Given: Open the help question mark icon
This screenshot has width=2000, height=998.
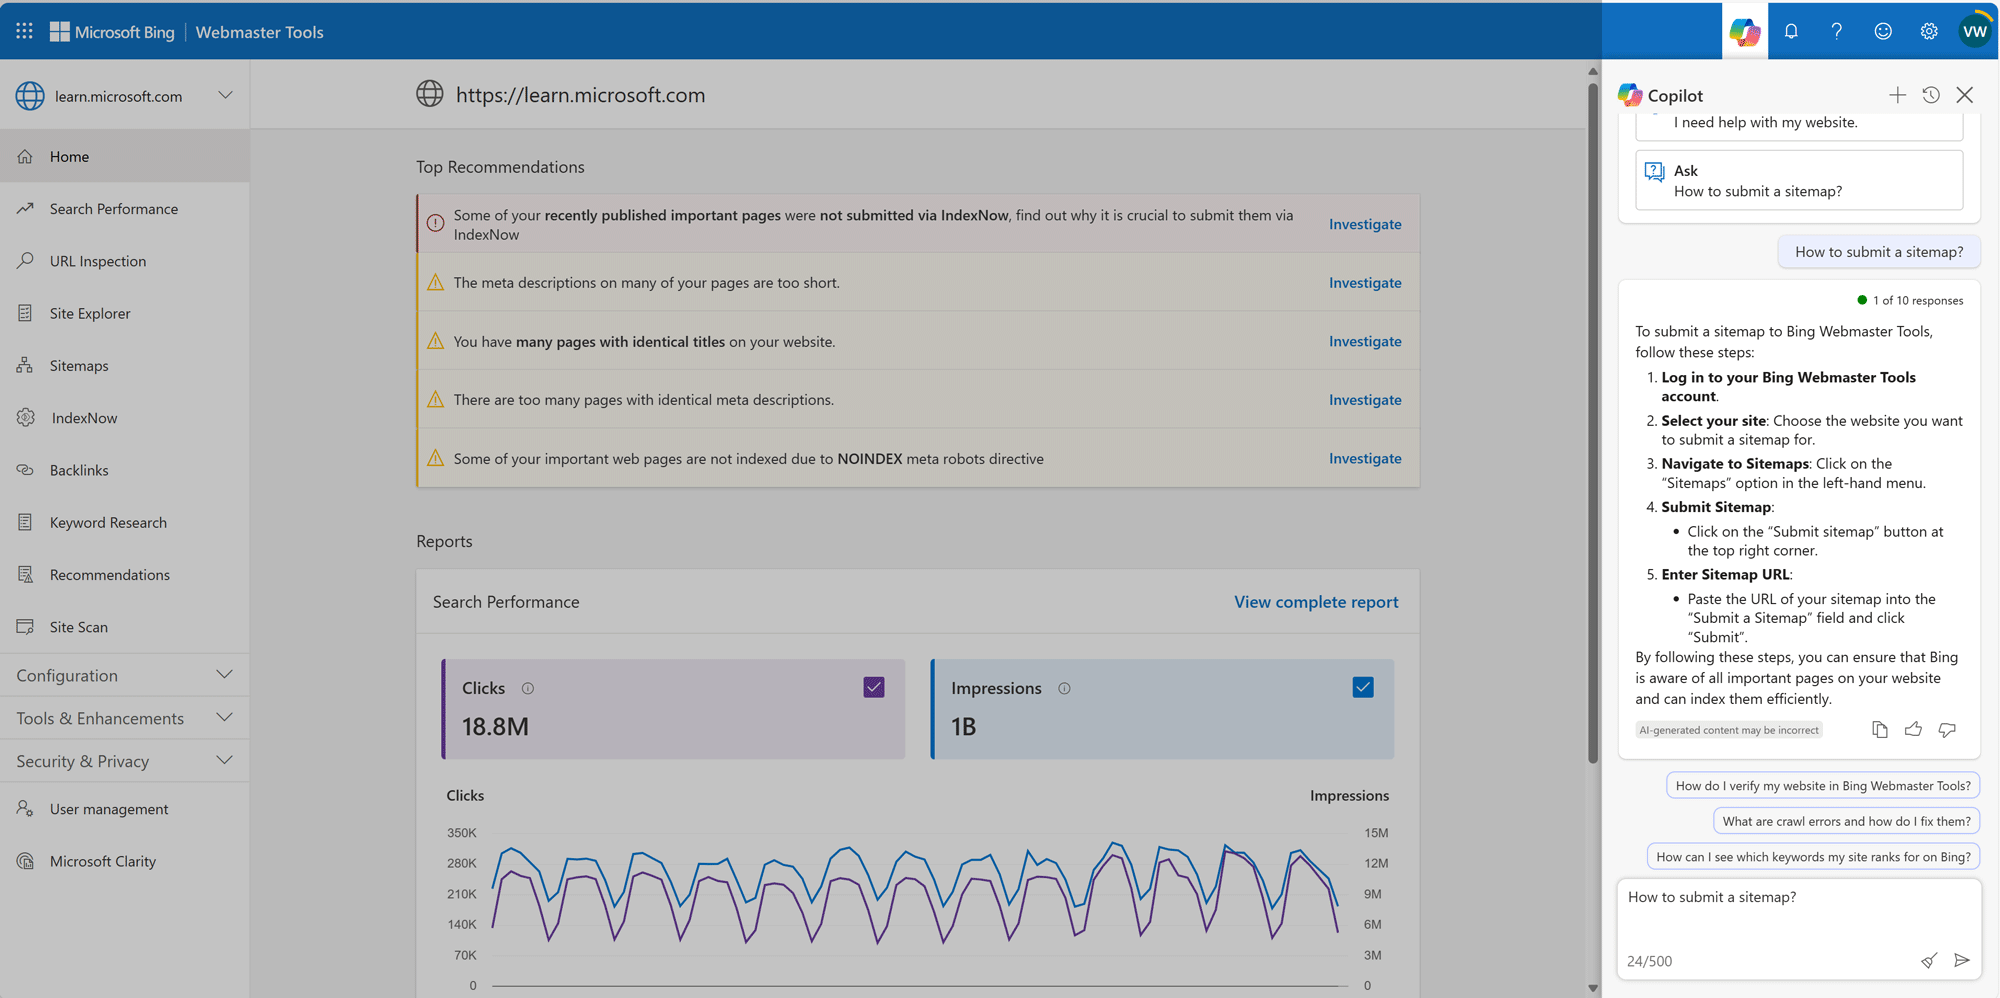Looking at the screenshot, I should click(1837, 31).
